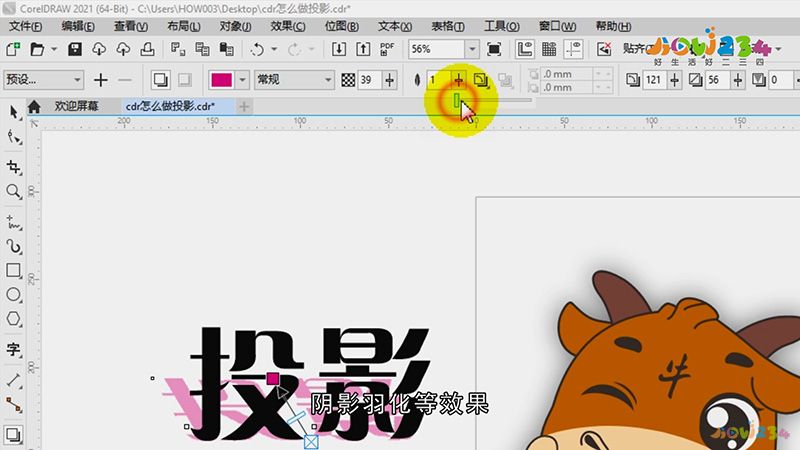Undo the last action
Viewport: 800px width, 450px height.
point(257,49)
